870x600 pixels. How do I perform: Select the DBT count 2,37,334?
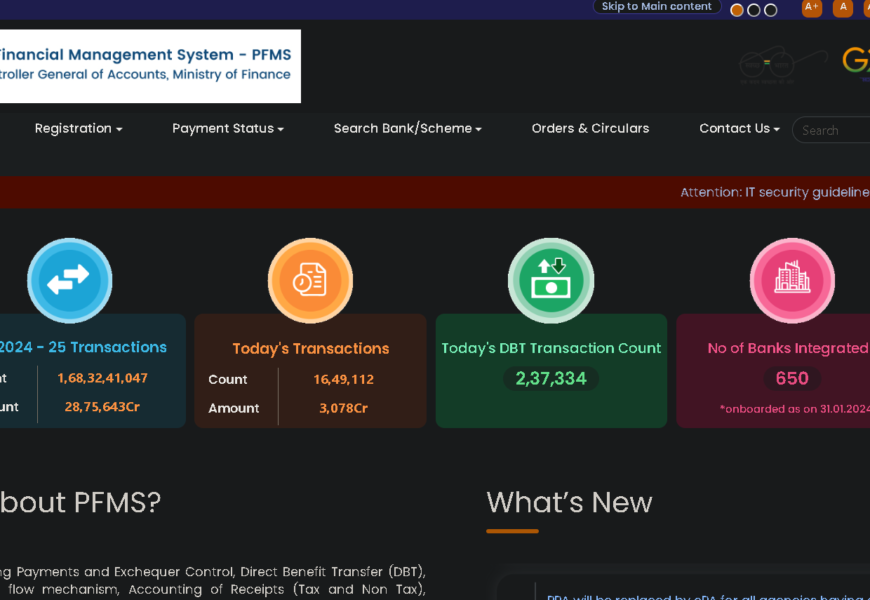(551, 379)
